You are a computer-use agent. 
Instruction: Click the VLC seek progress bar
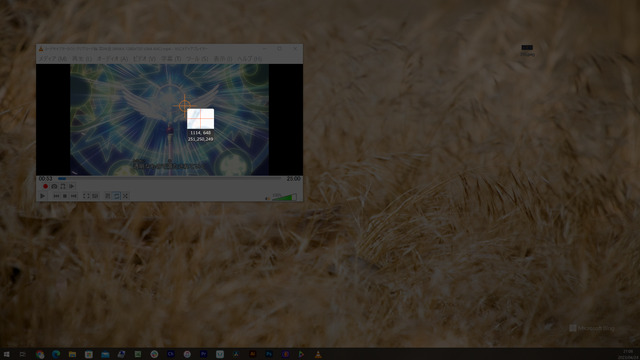point(169,179)
